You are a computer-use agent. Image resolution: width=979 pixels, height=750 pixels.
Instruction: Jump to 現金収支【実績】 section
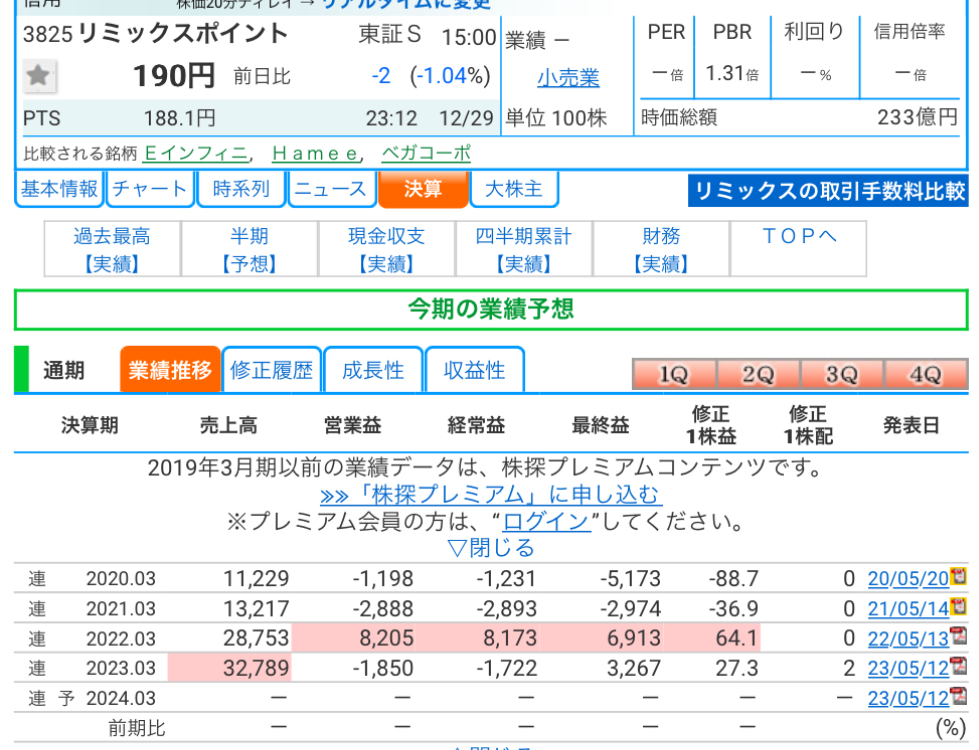386,249
